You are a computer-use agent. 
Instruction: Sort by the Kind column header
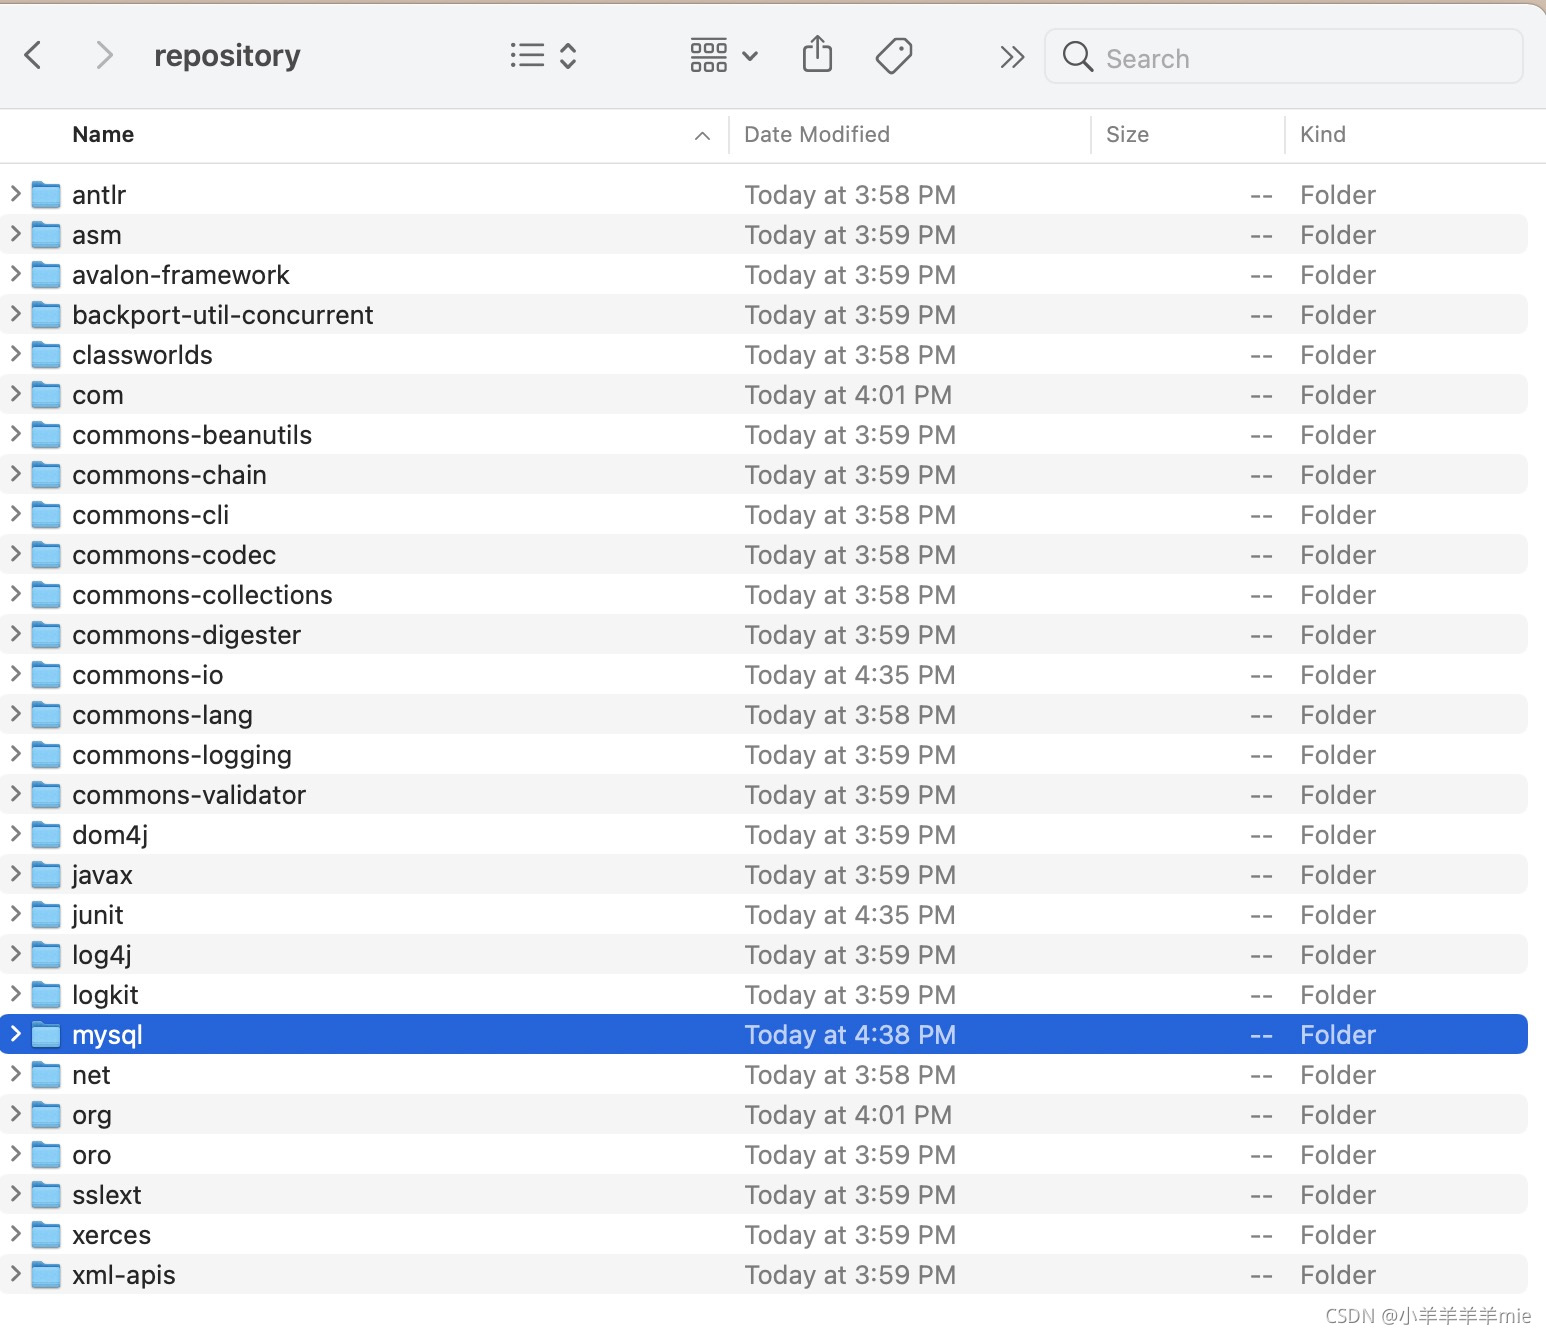point(1323,134)
